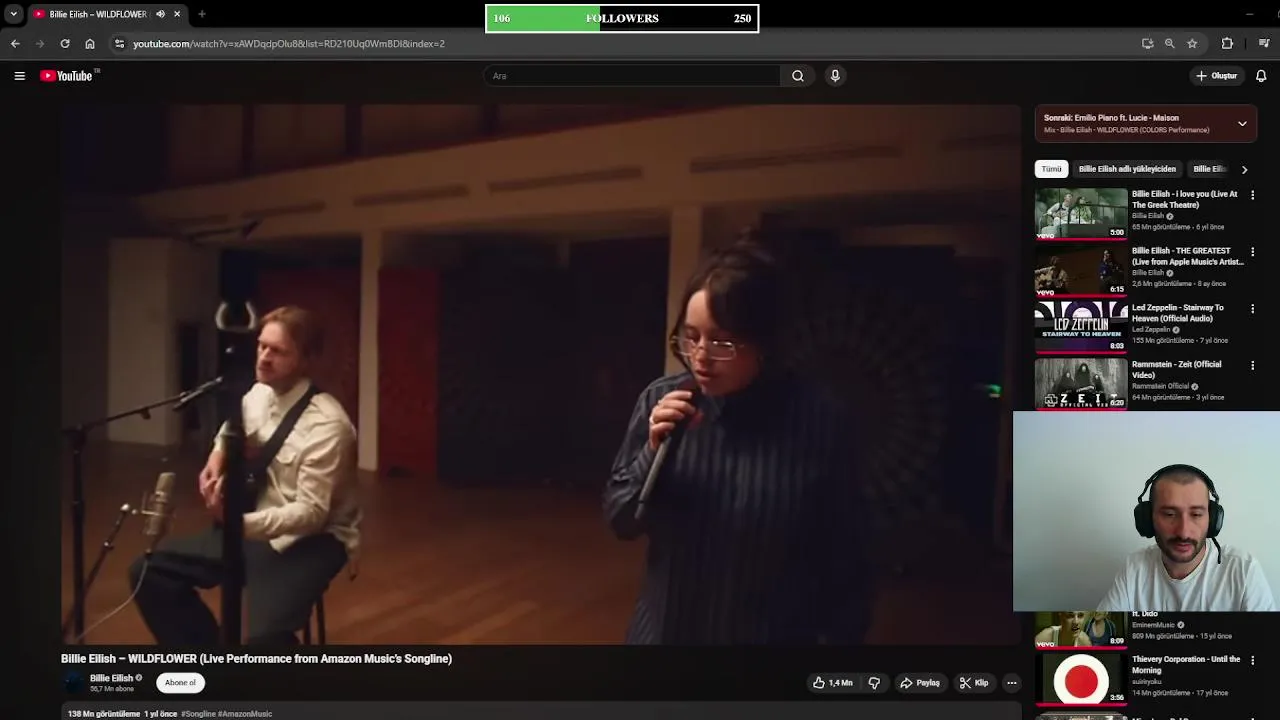
Task: Open site information icon in address bar
Action: [119, 44]
